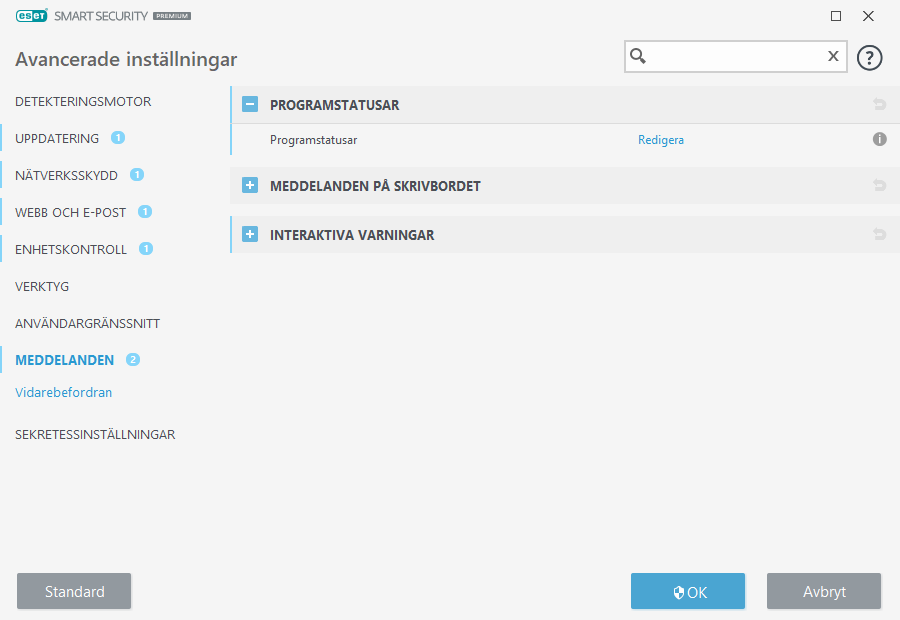Open VERKTYG settings category
The width and height of the screenshot is (900, 620).
click(42, 286)
